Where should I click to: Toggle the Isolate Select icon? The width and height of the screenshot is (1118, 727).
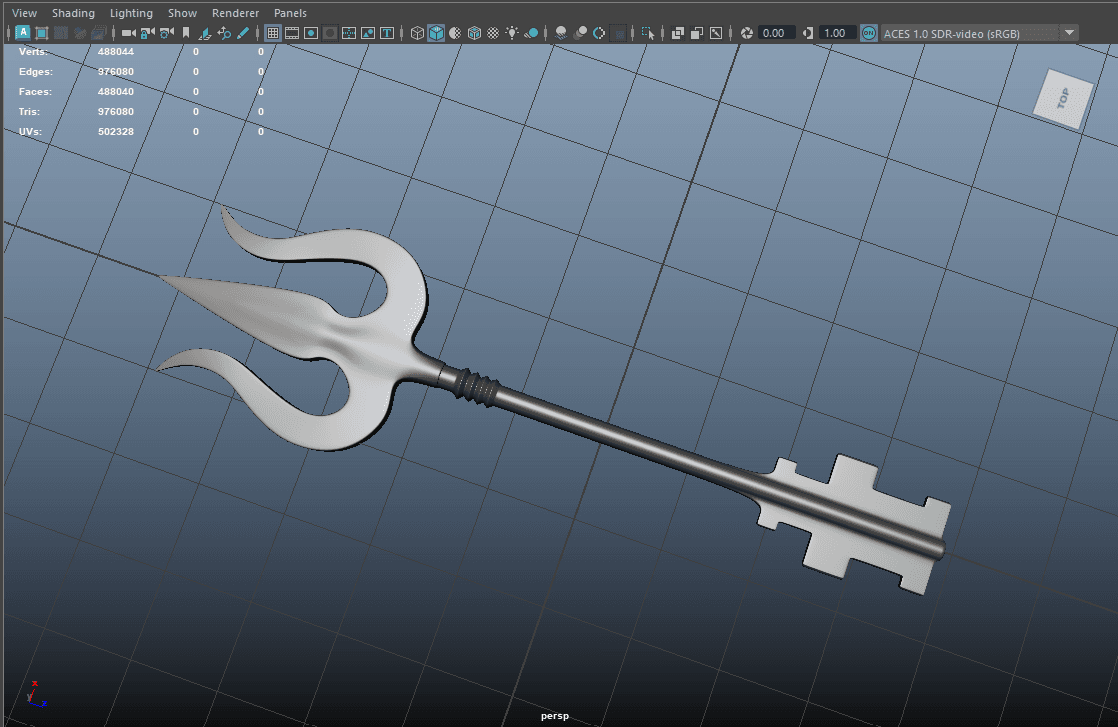coord(647,33)
